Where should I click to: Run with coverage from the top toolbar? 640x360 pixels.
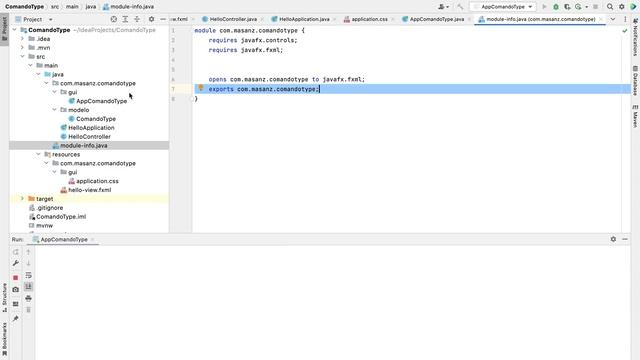[567, 7]
